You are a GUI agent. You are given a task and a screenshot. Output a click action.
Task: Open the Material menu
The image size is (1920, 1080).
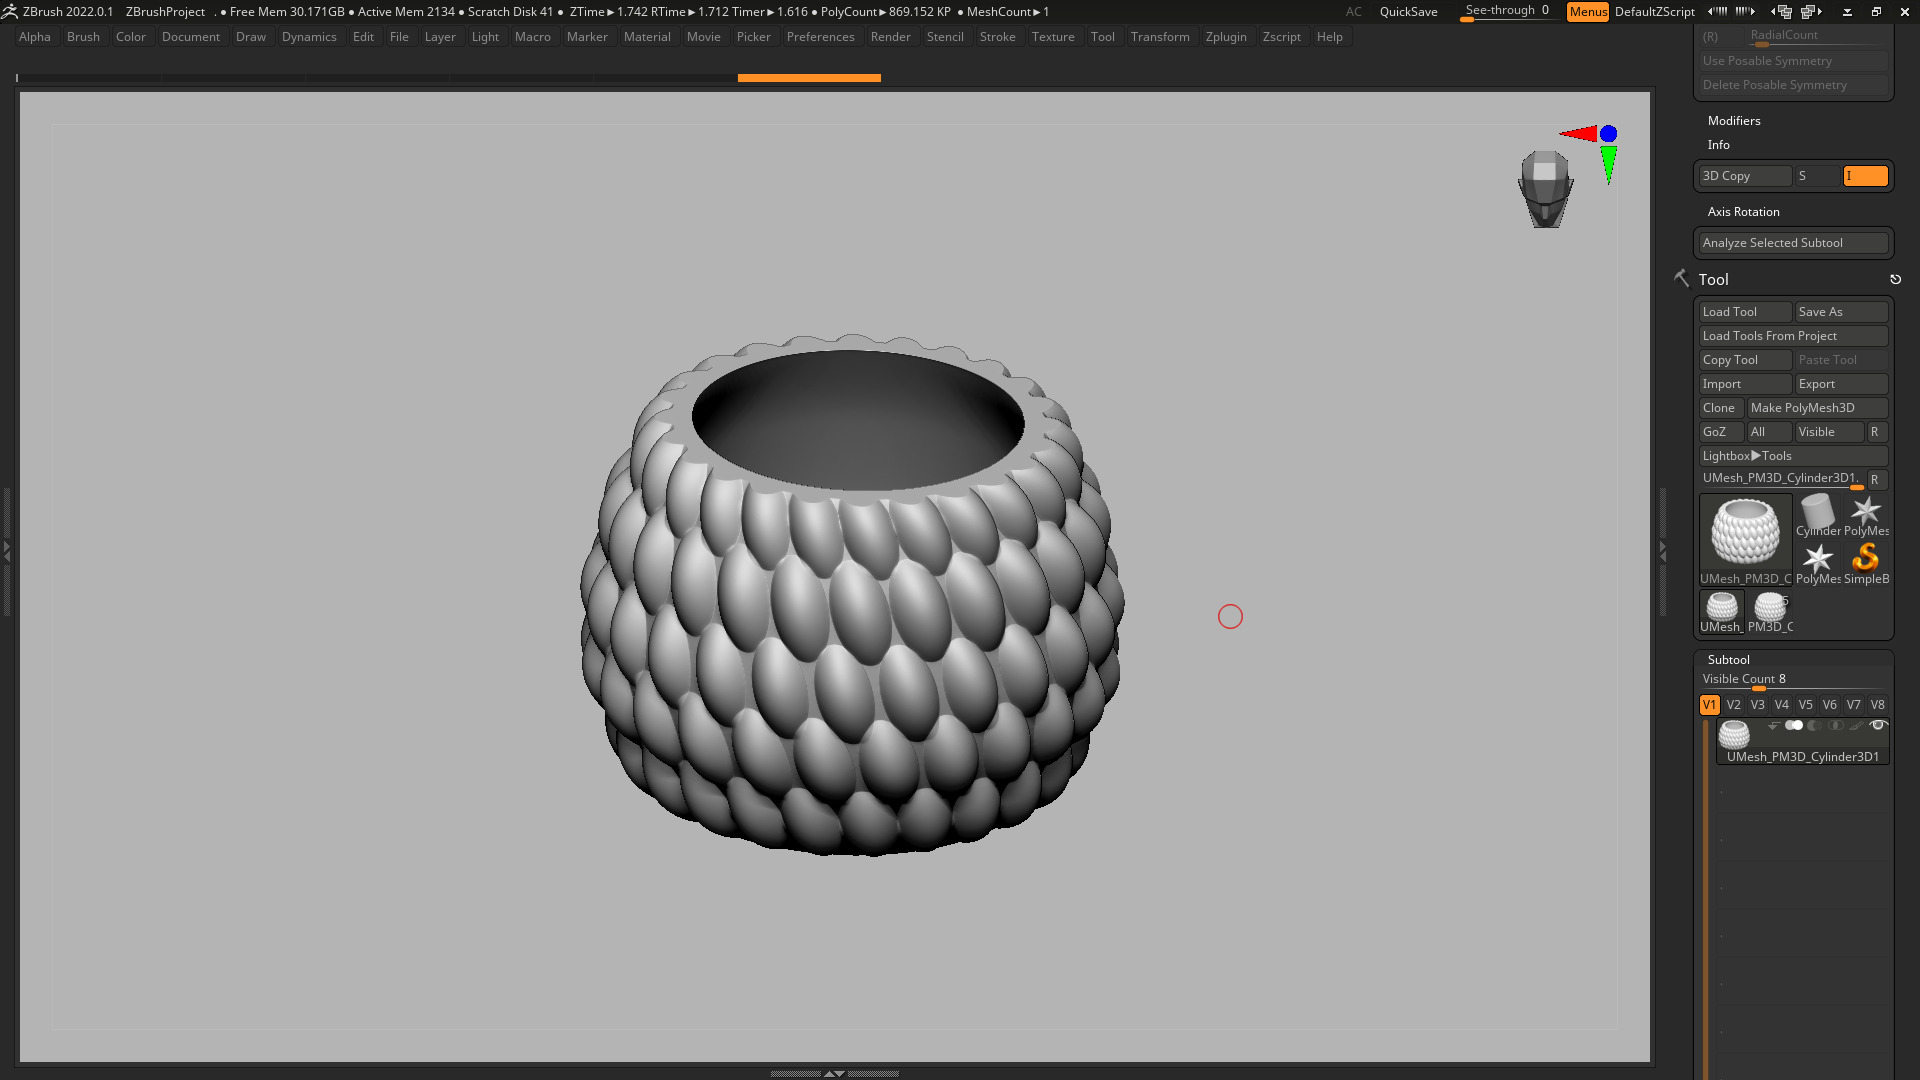pyautogui.click(x=647, y=37)
